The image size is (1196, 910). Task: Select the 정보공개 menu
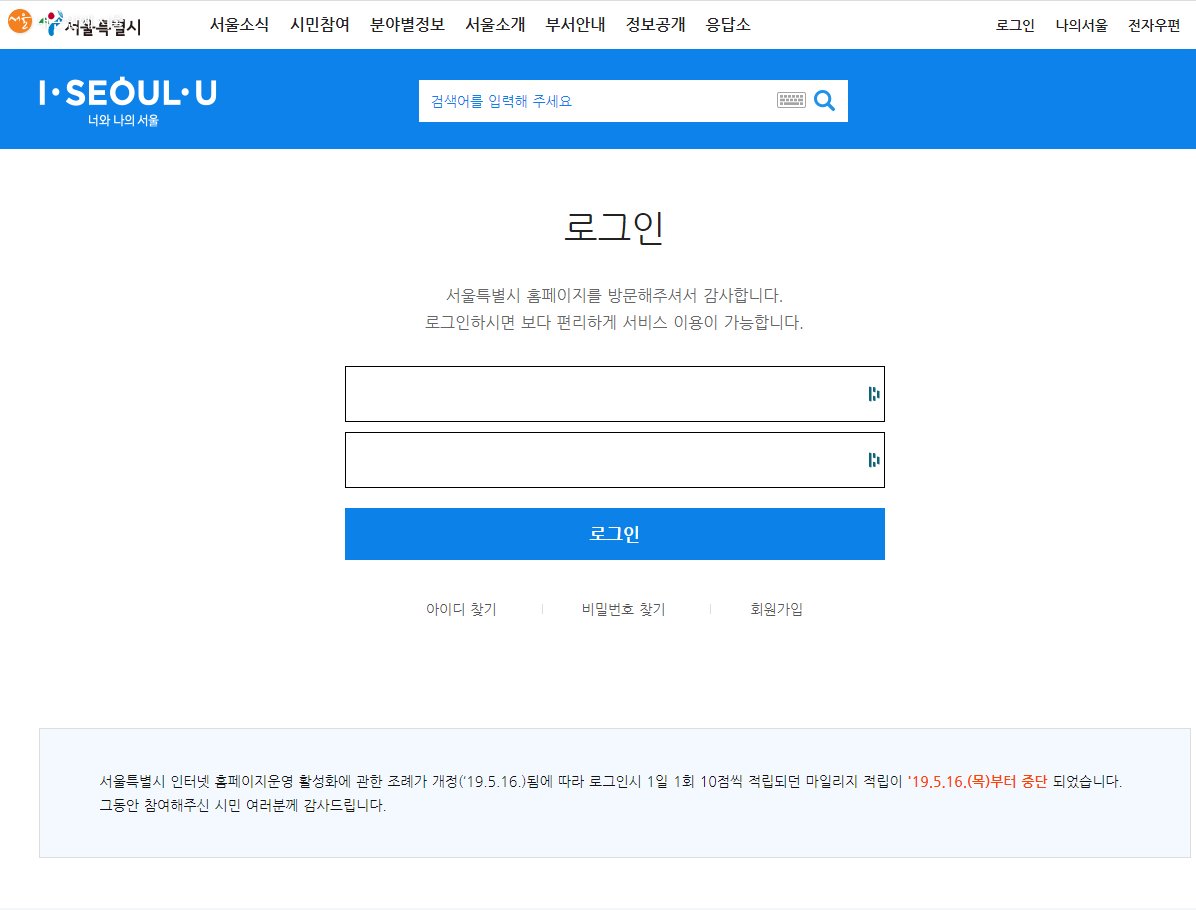point(655,25)
